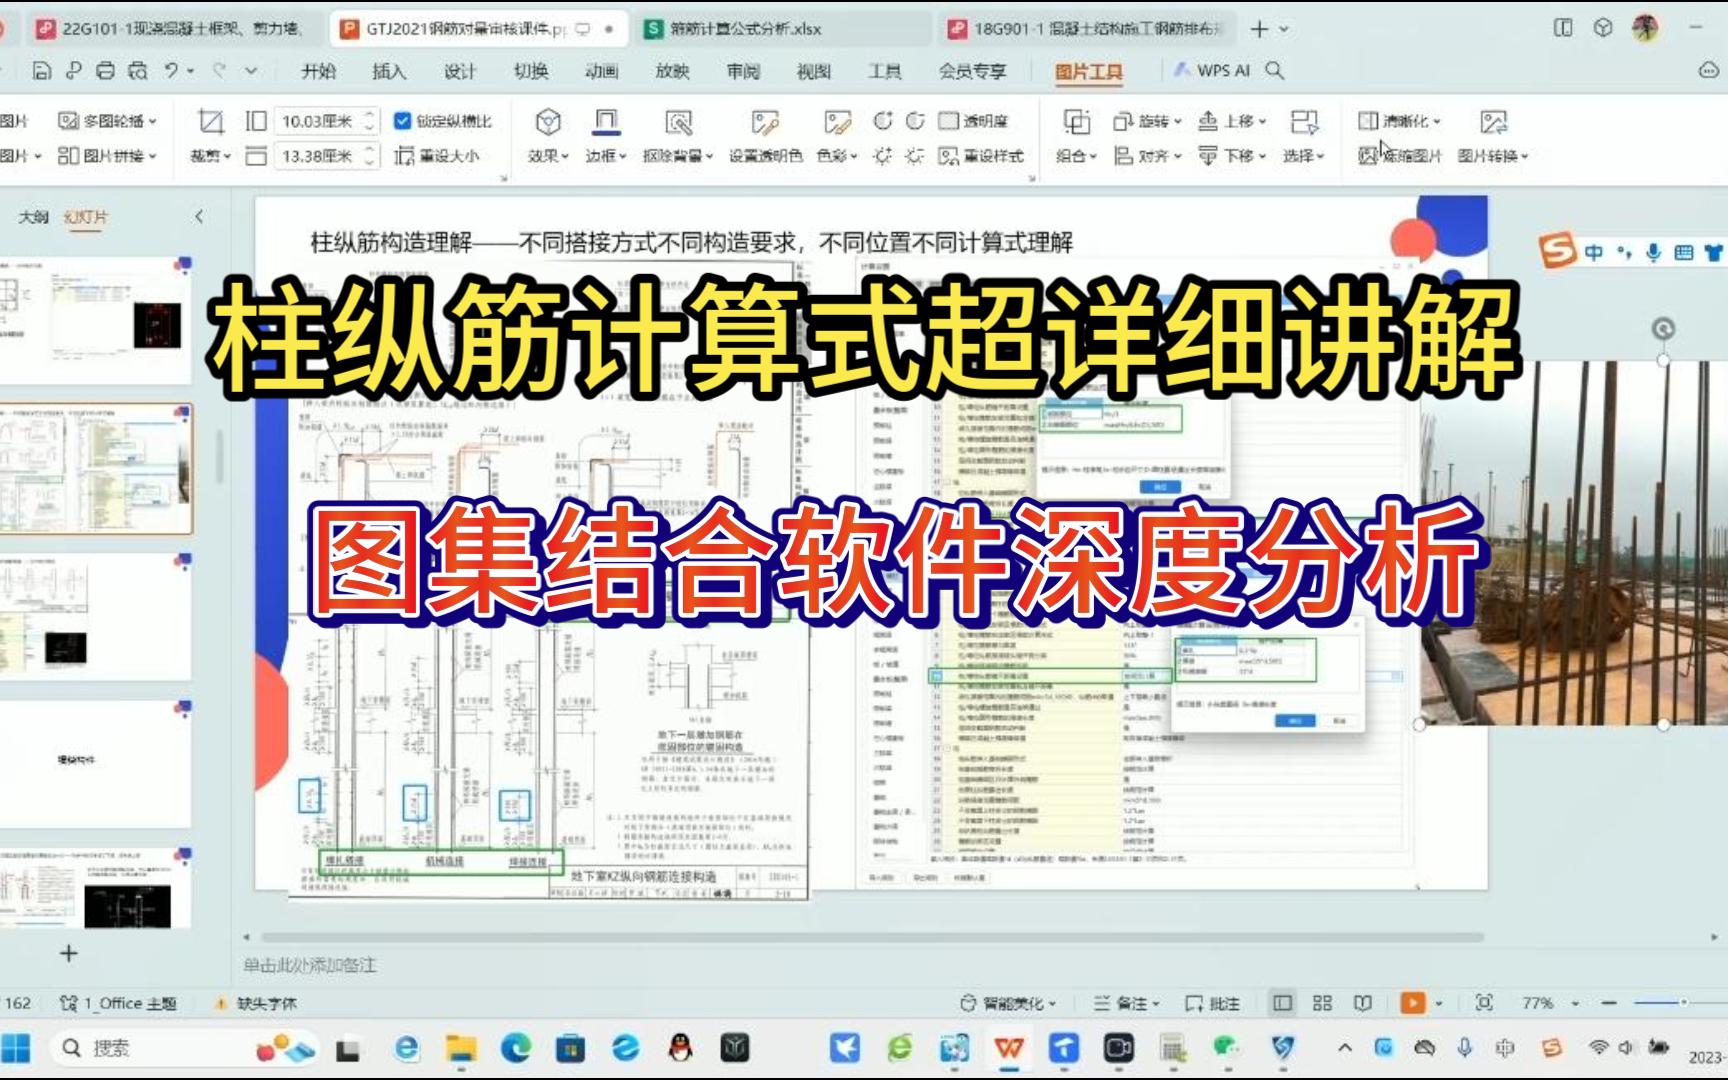Open the 边框 border dropdown
1728x1080 pixels.
pyautogui.click(x=605, y=156)
